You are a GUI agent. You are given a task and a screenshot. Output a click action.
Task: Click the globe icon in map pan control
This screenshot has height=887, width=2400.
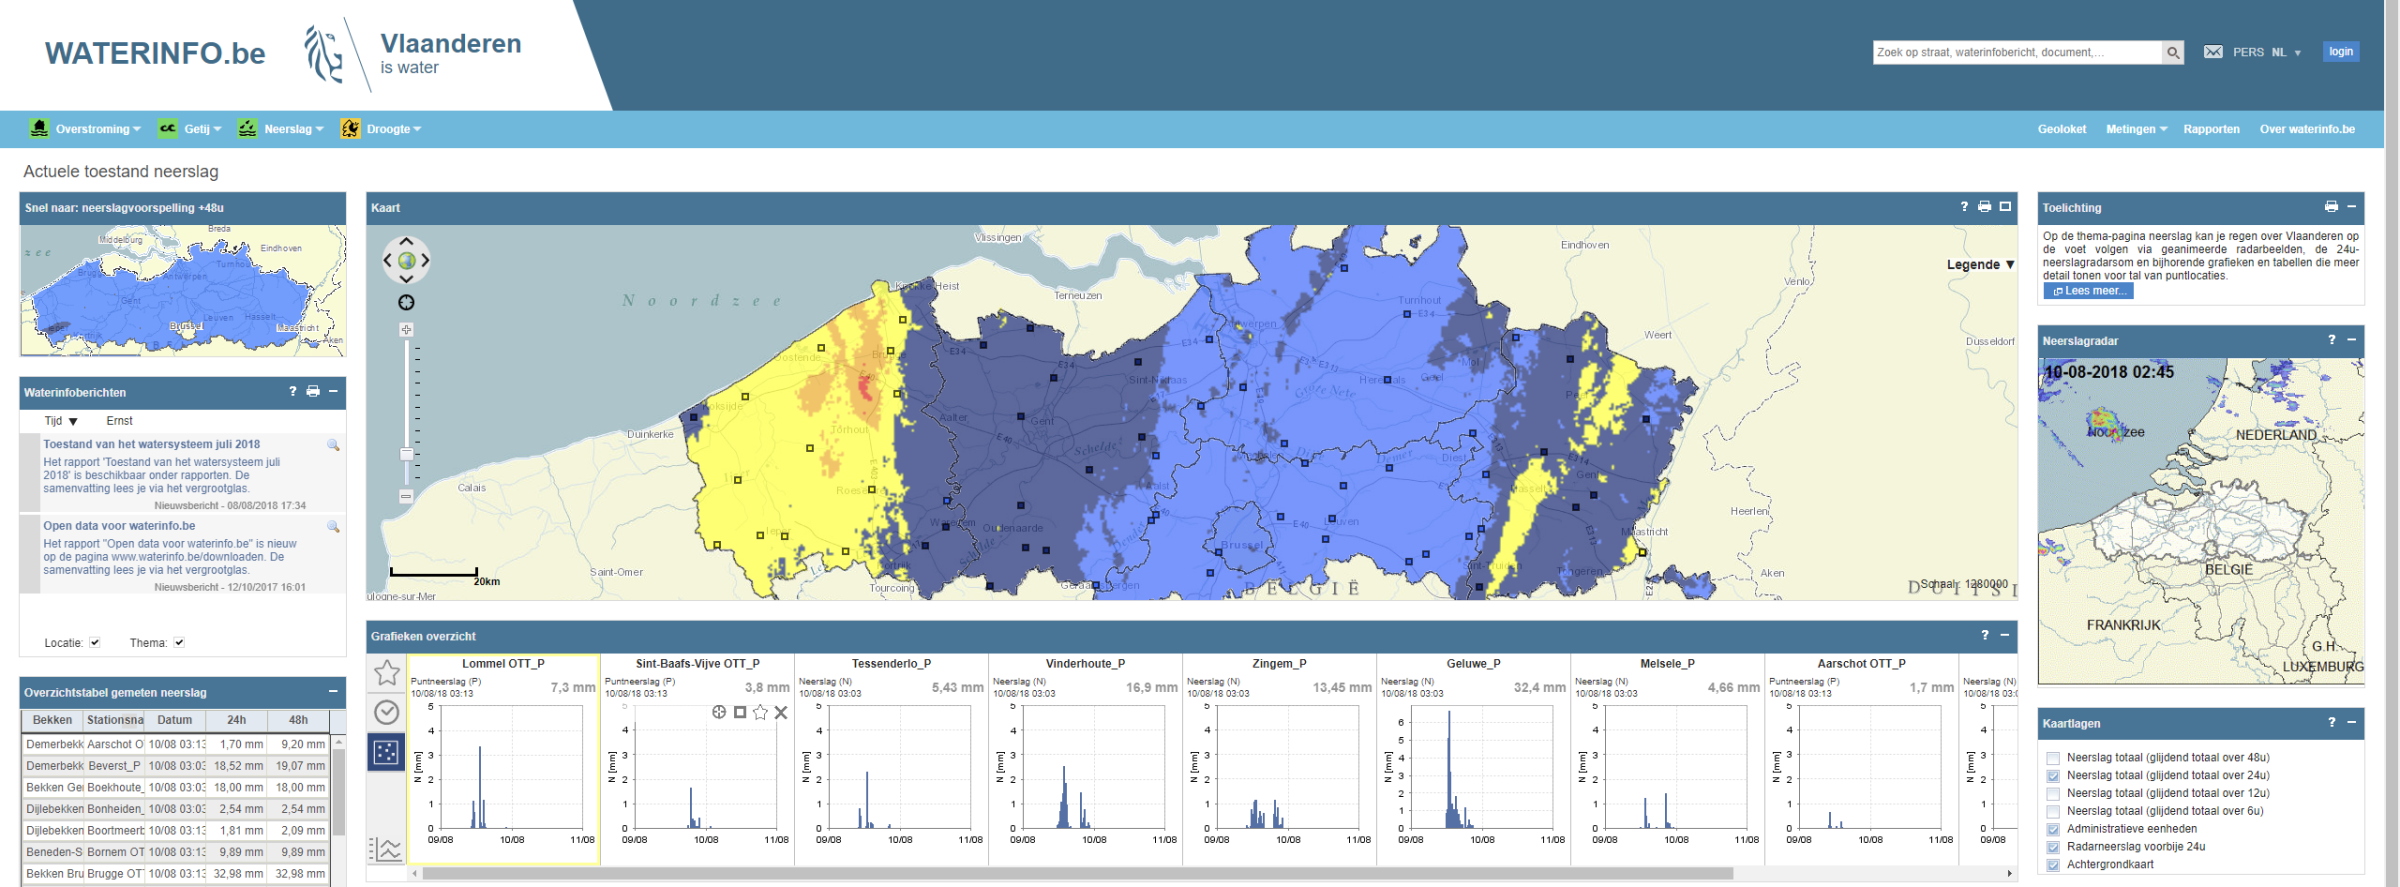tap(406, 261)
